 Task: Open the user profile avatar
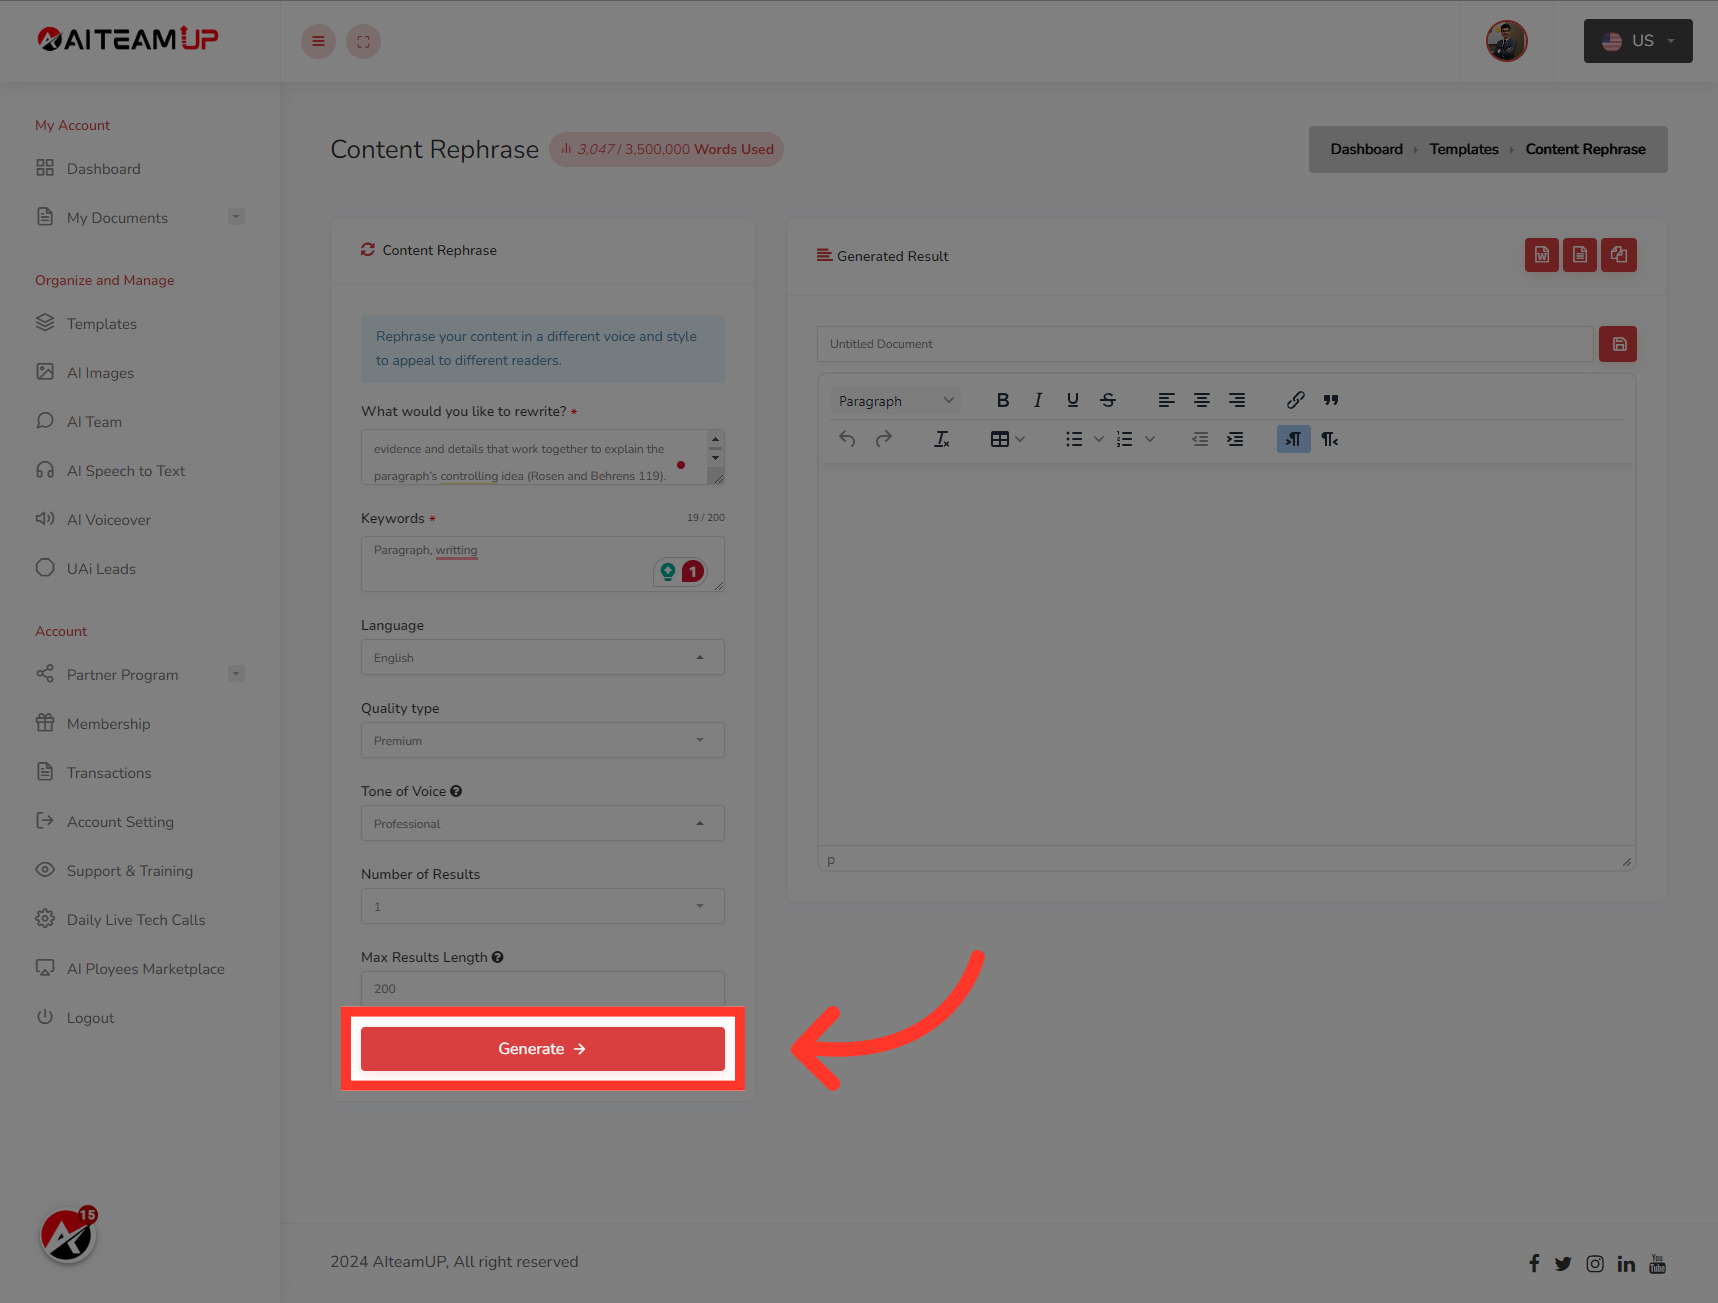coord(1506,41)
